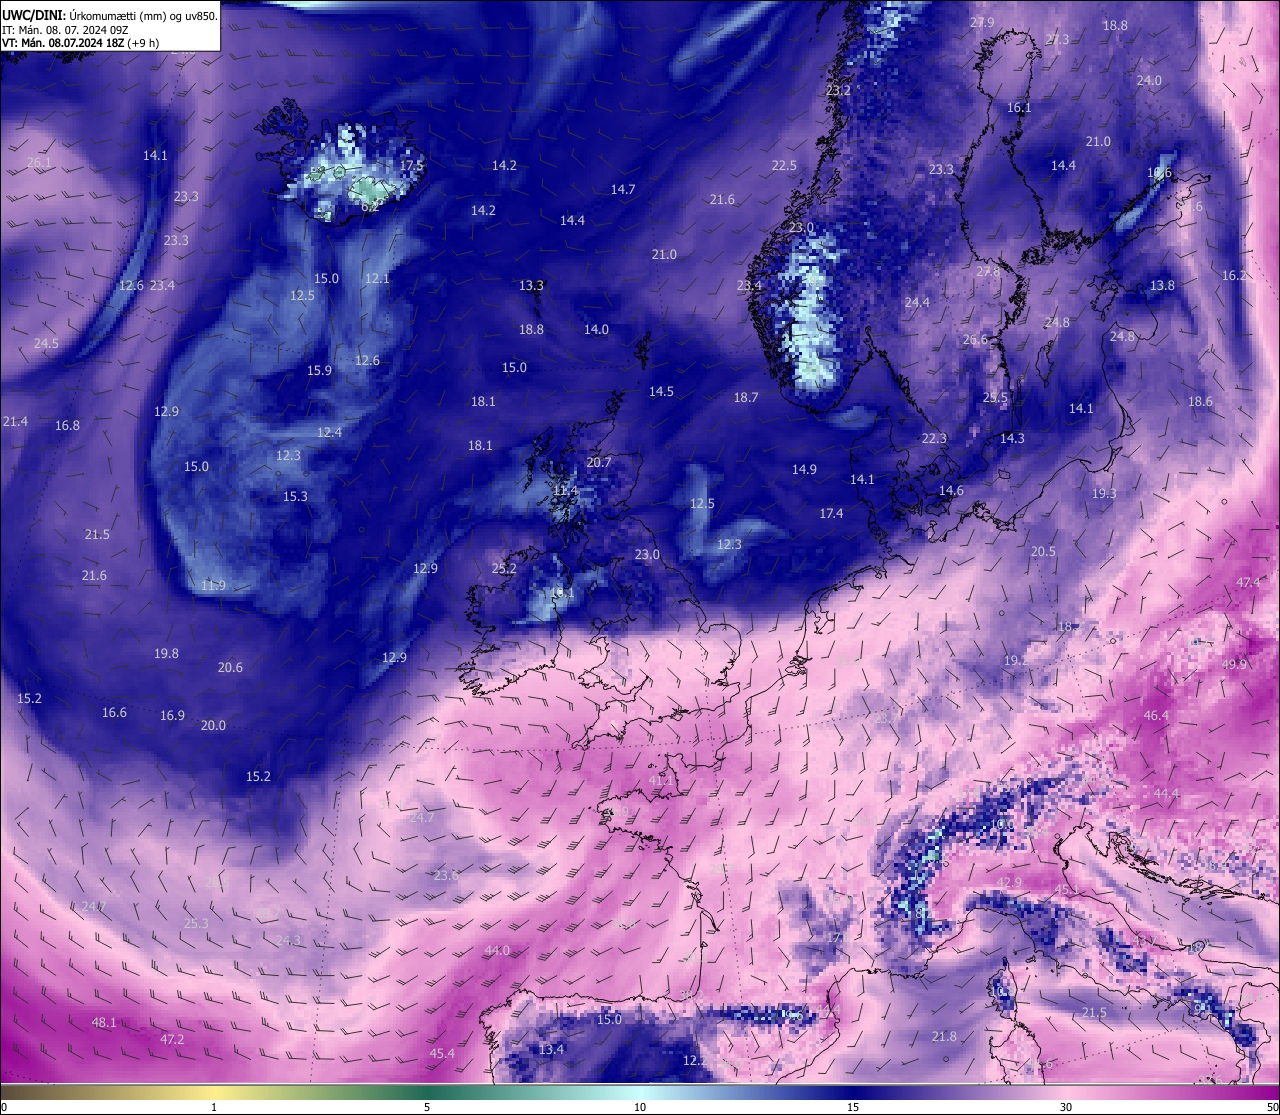Click the 13.8 value over the Baltic states

[1162, 285]
